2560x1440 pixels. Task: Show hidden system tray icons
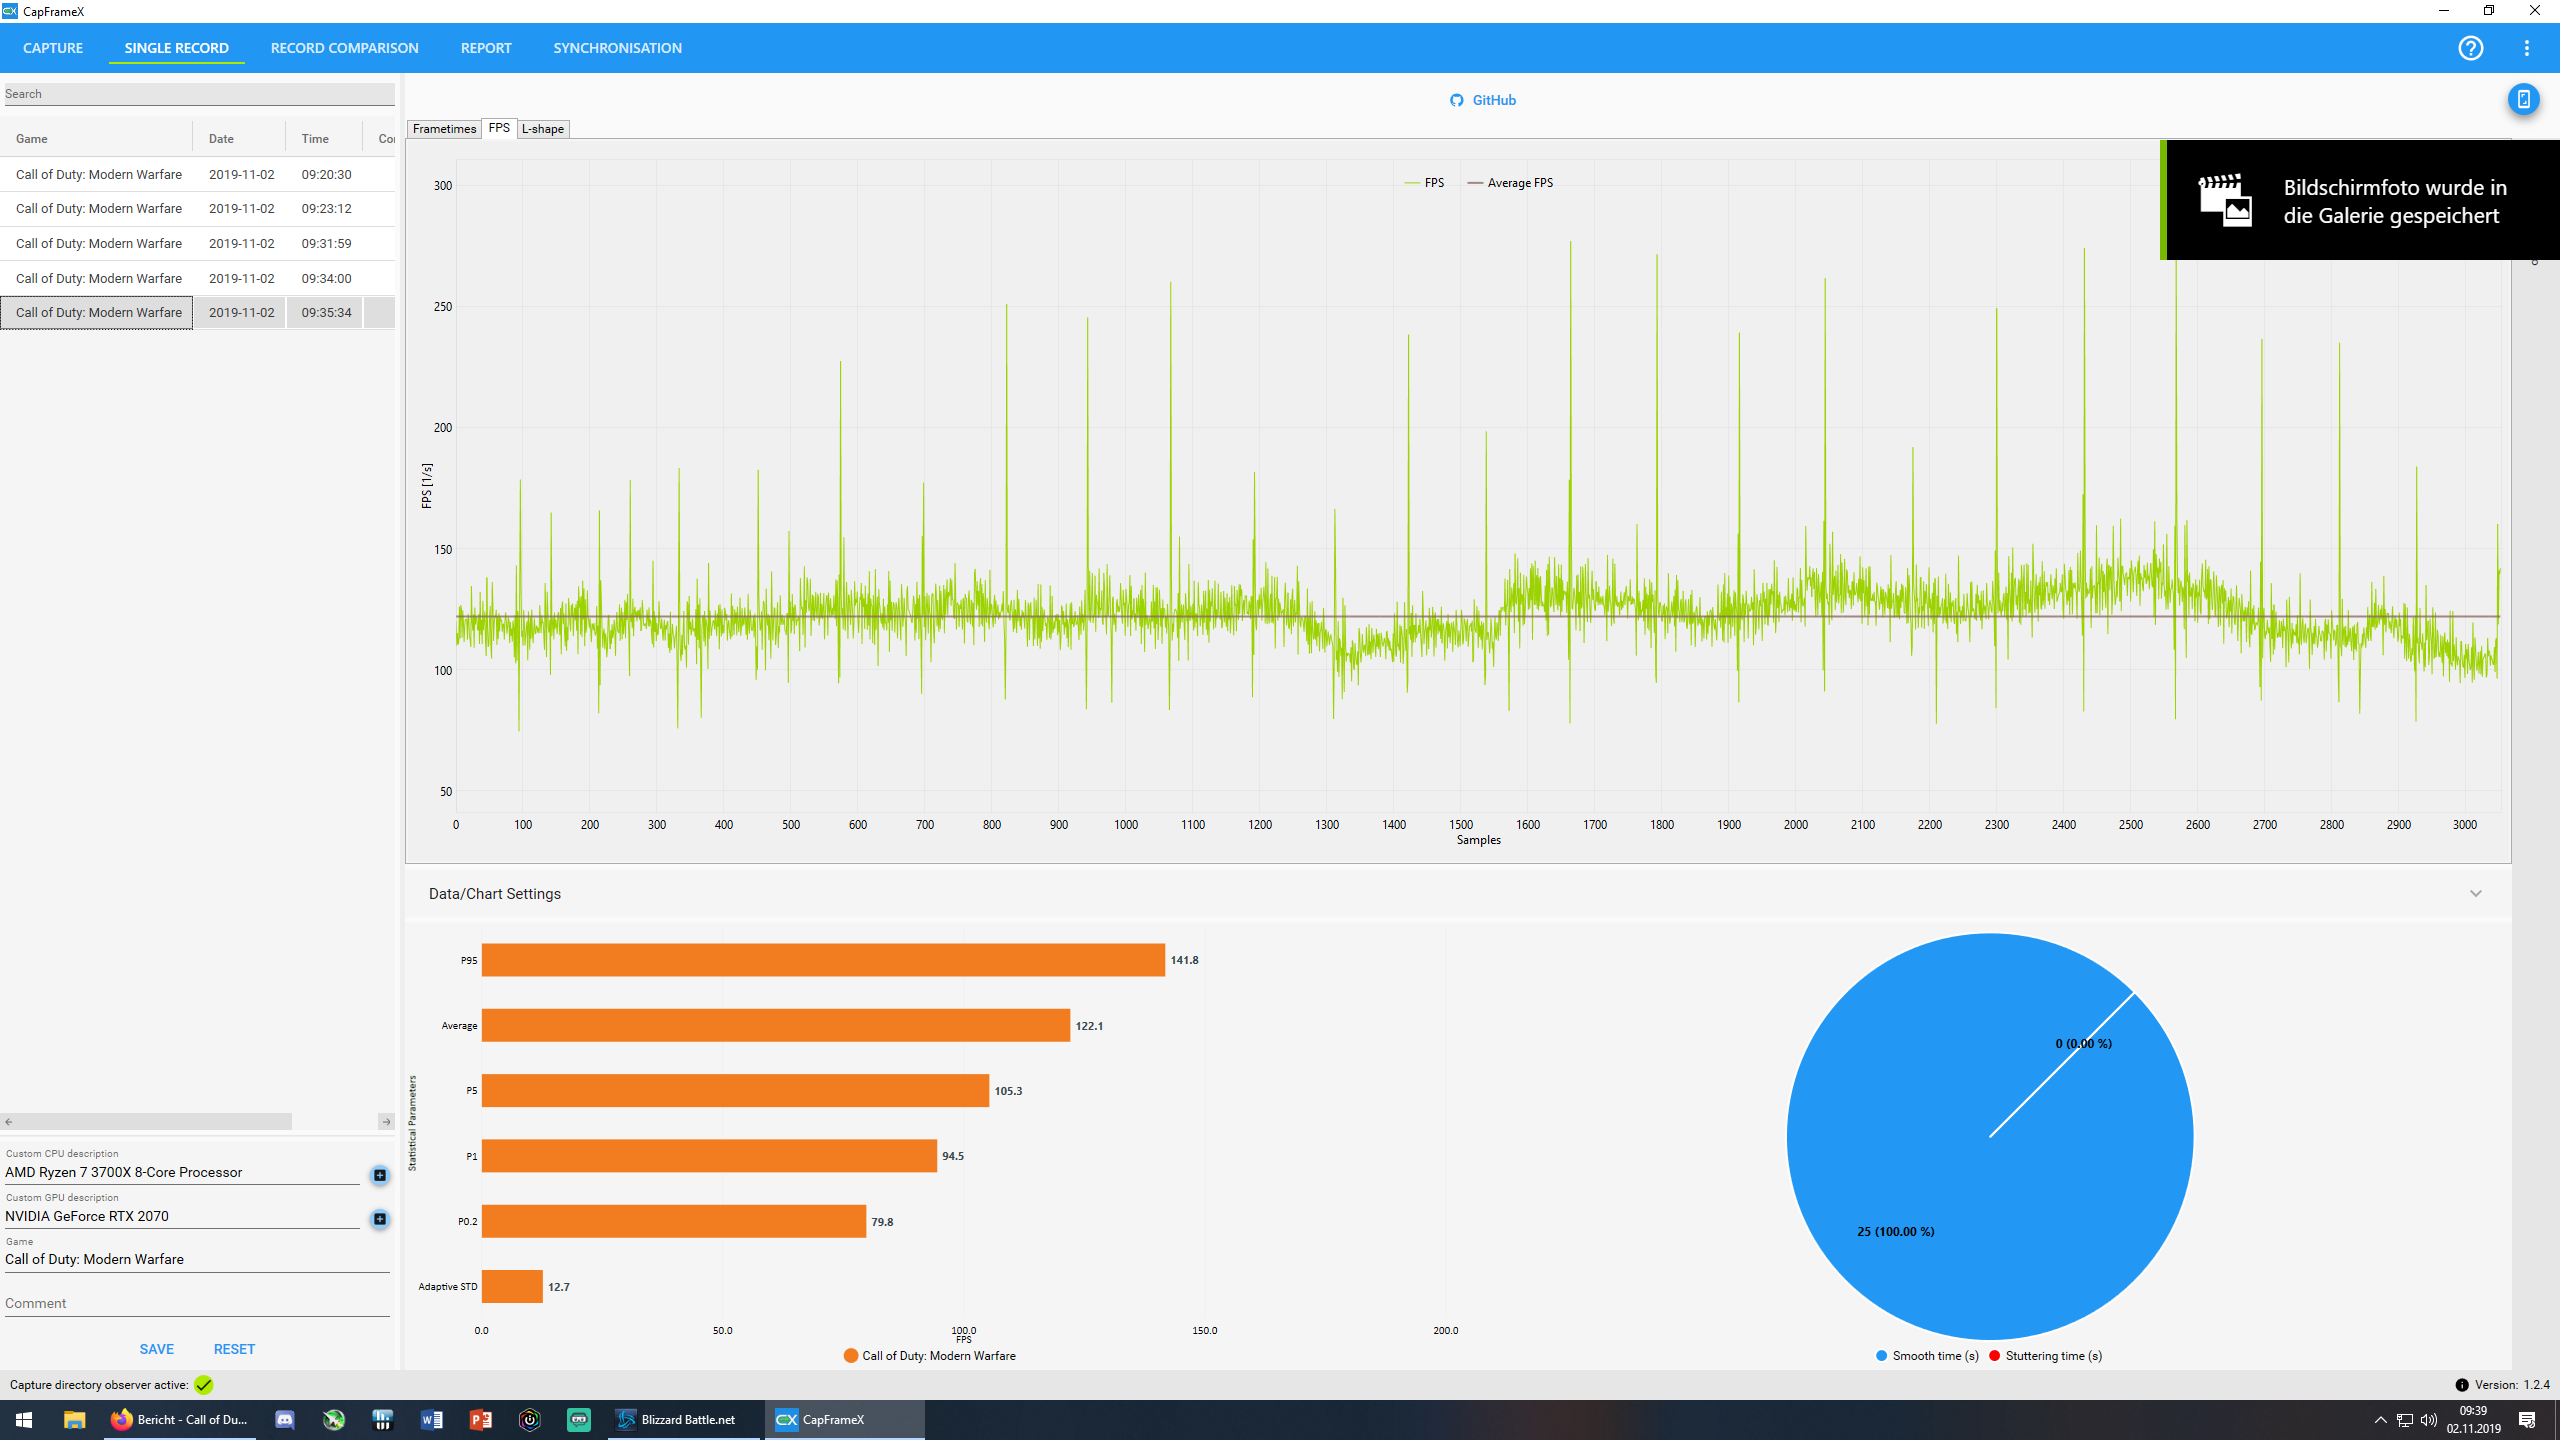tap(2380, 1420)
